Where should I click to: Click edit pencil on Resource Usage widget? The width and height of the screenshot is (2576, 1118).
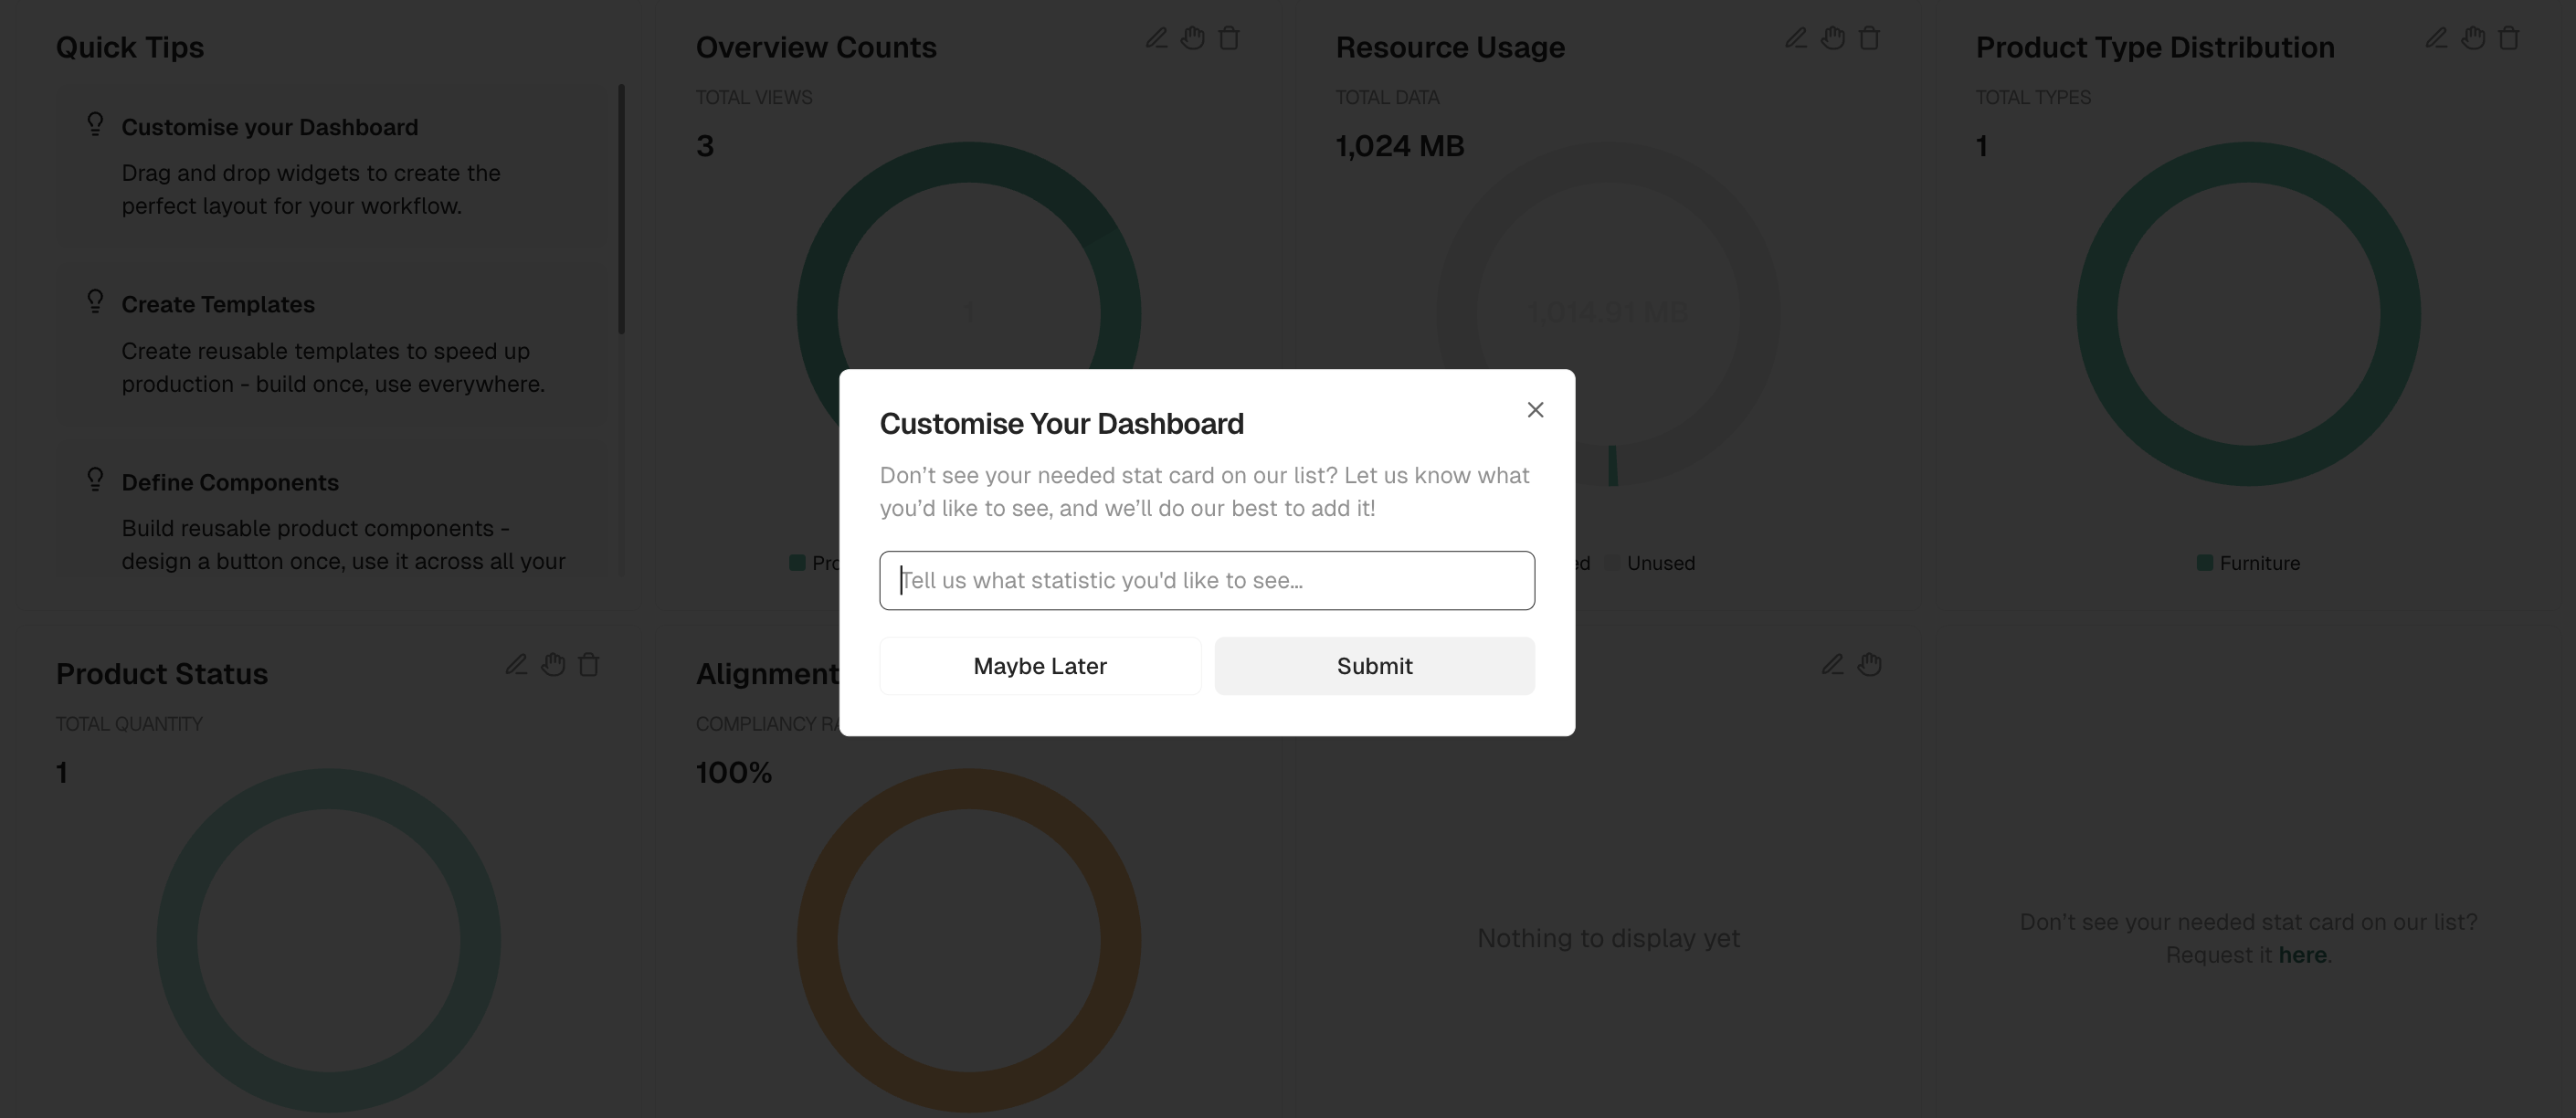pos(1796,38)
